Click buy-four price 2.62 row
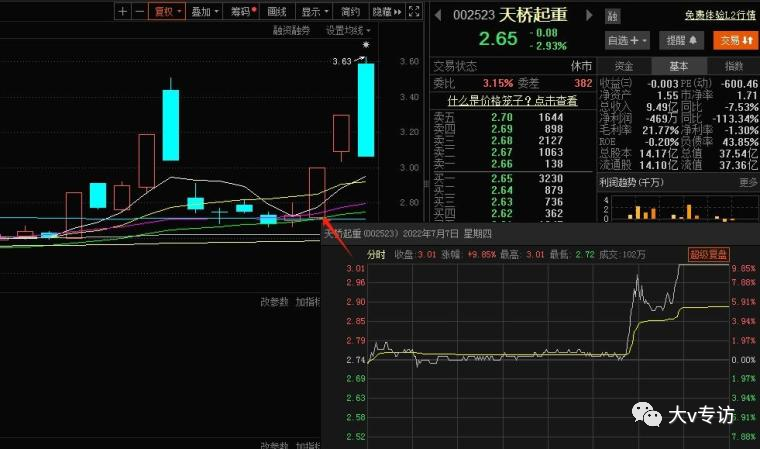Viewport: 760px width, 449px height. (x=512, y=213)
